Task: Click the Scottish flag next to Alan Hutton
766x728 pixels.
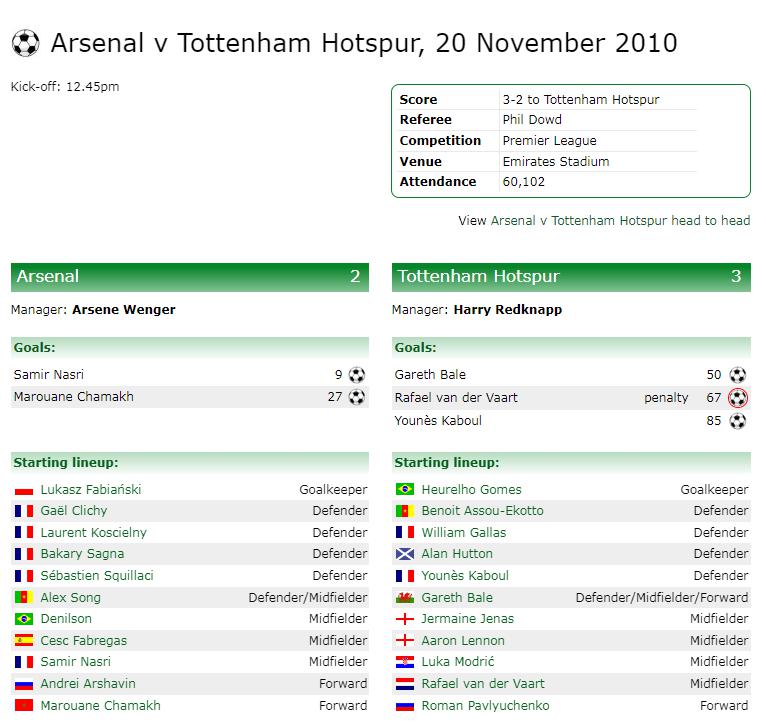Action: pyautogui.click(x=405, y=554)
